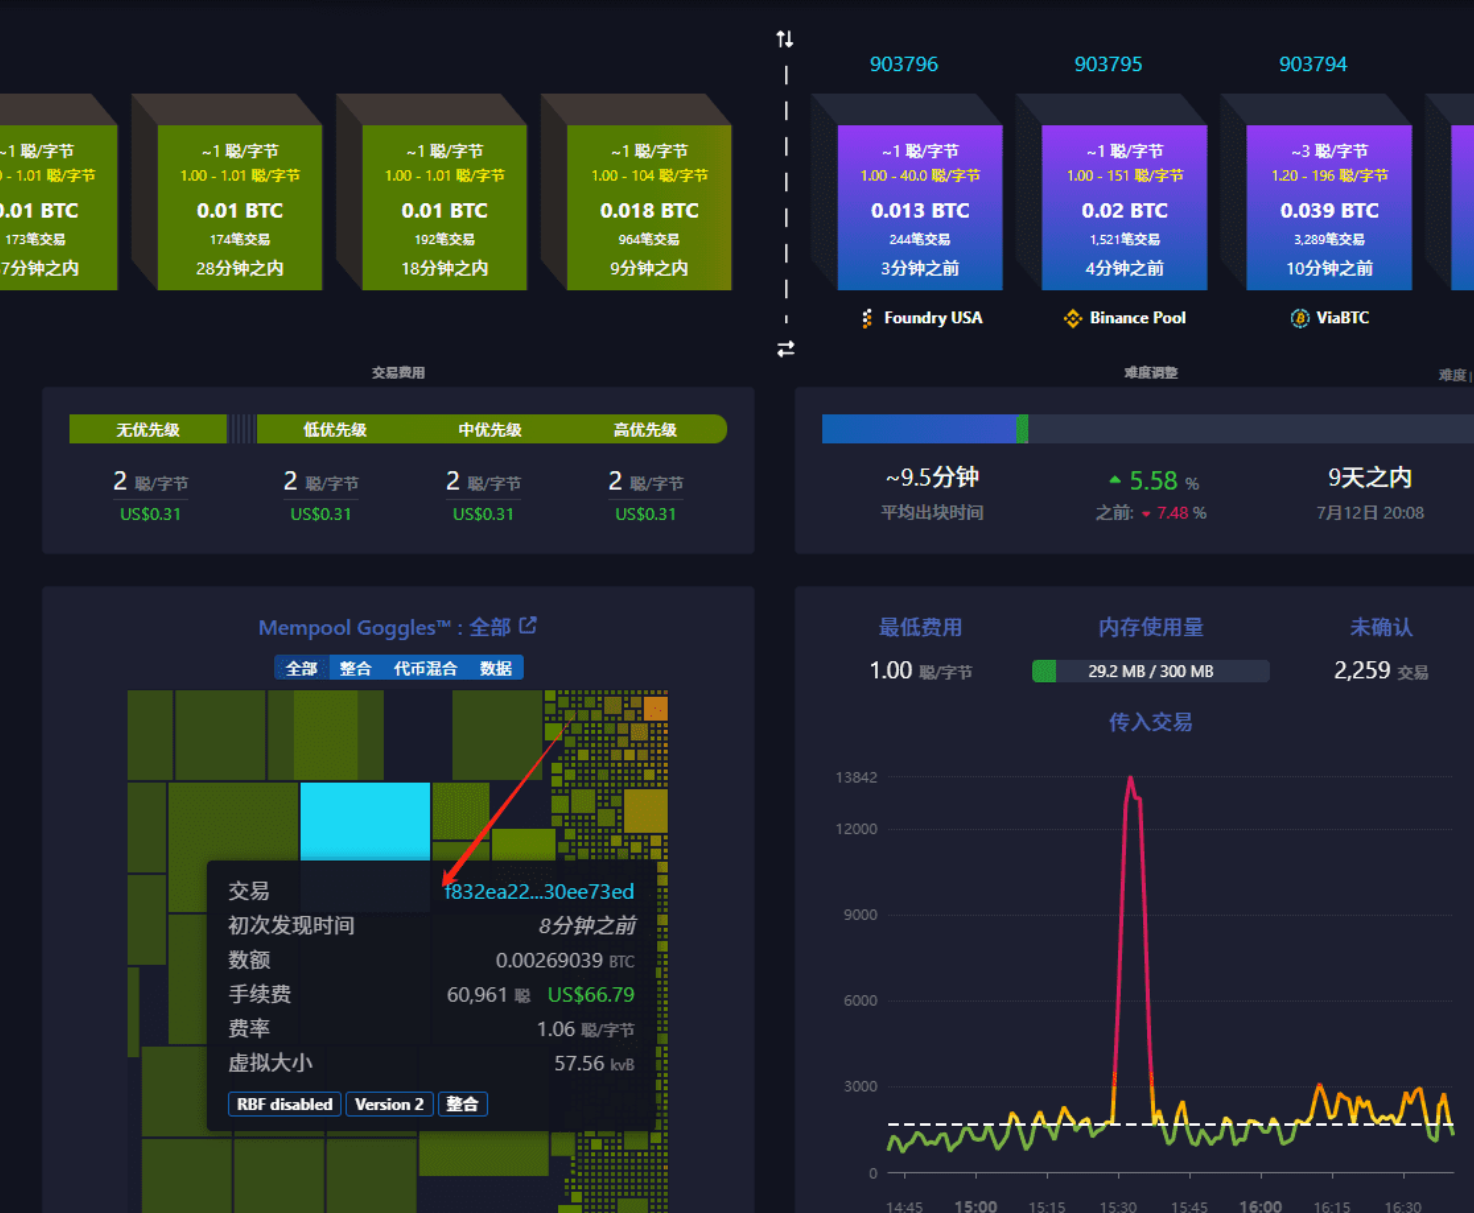Open block height 903795 link
The width and height of the screenshot is (1474, 1213).
1108,64
